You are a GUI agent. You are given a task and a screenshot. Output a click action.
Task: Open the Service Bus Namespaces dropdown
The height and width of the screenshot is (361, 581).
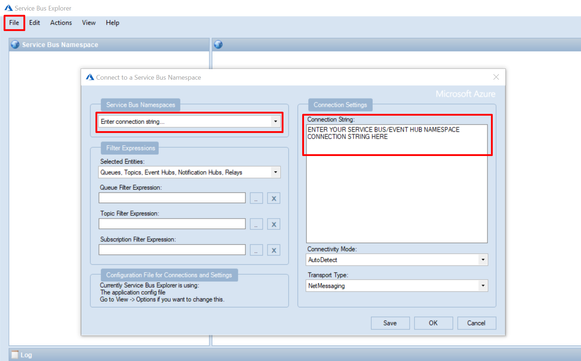[275, 122]
